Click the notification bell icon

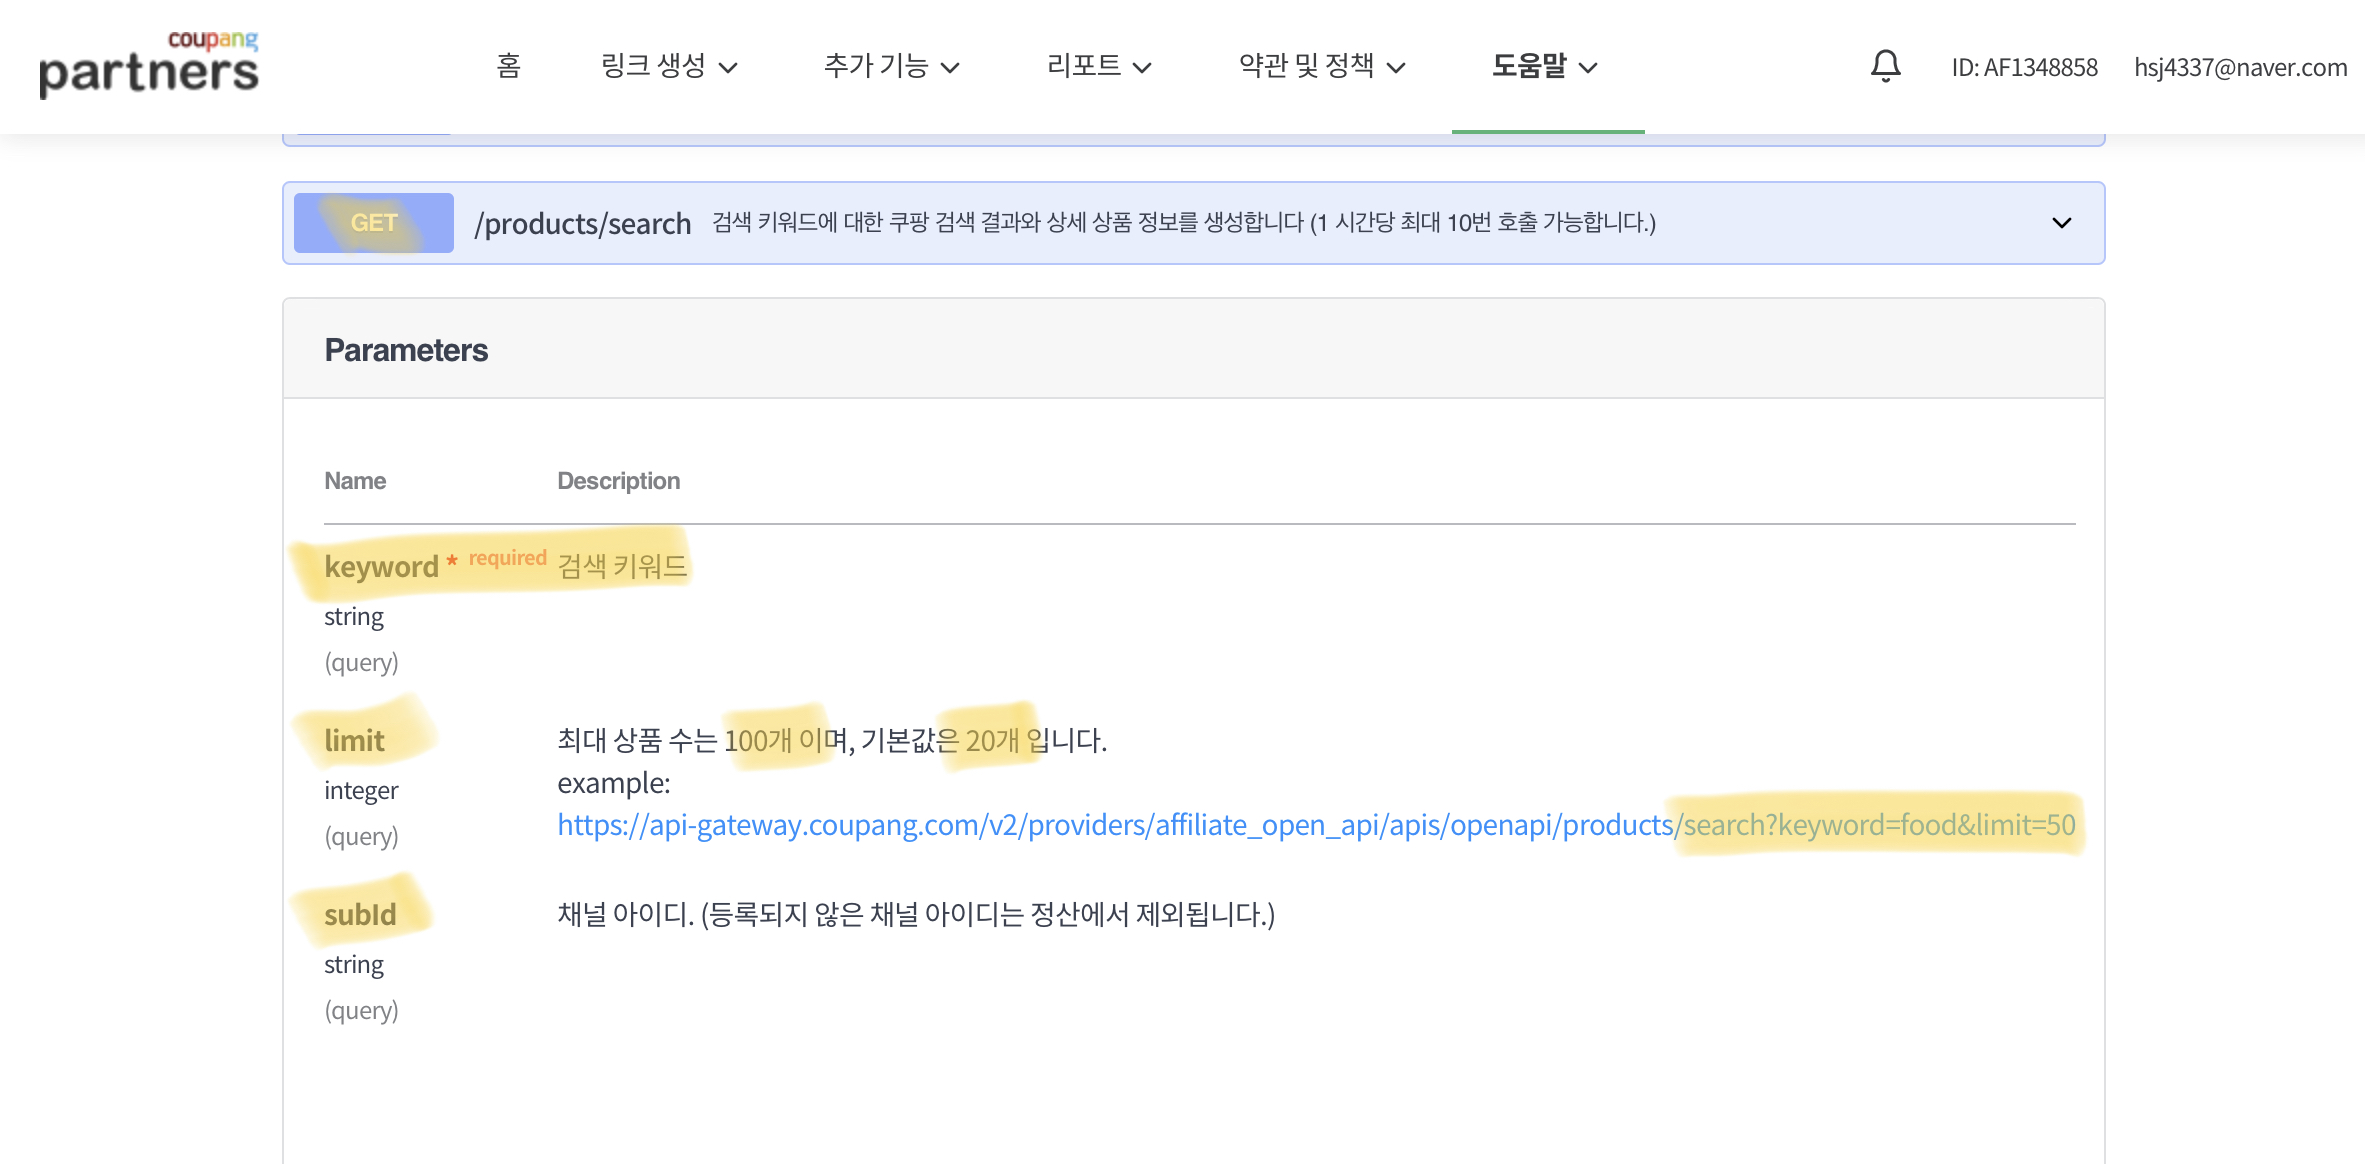[1885, 66]
